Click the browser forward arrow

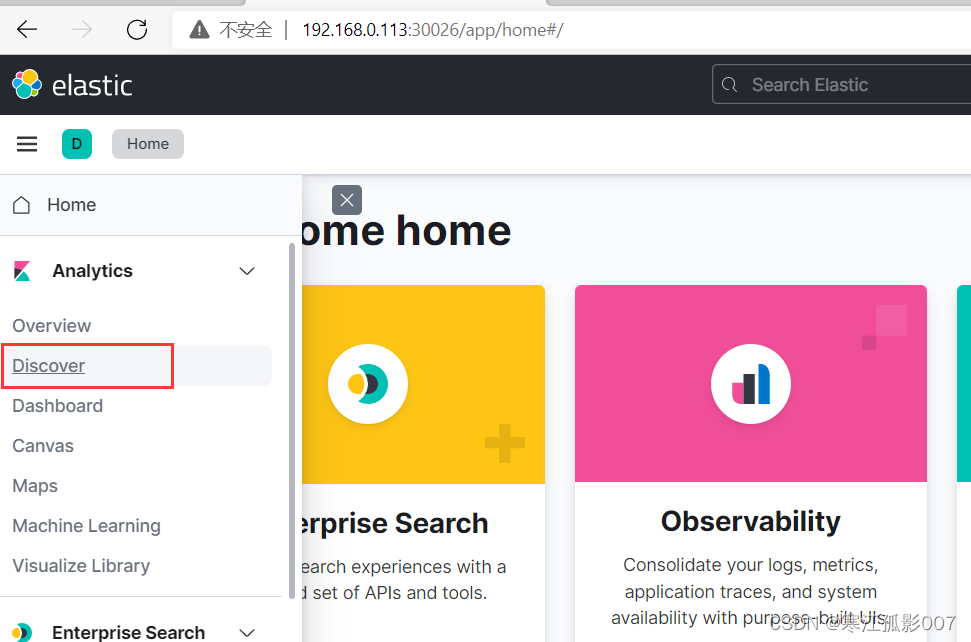pos(82,29)
